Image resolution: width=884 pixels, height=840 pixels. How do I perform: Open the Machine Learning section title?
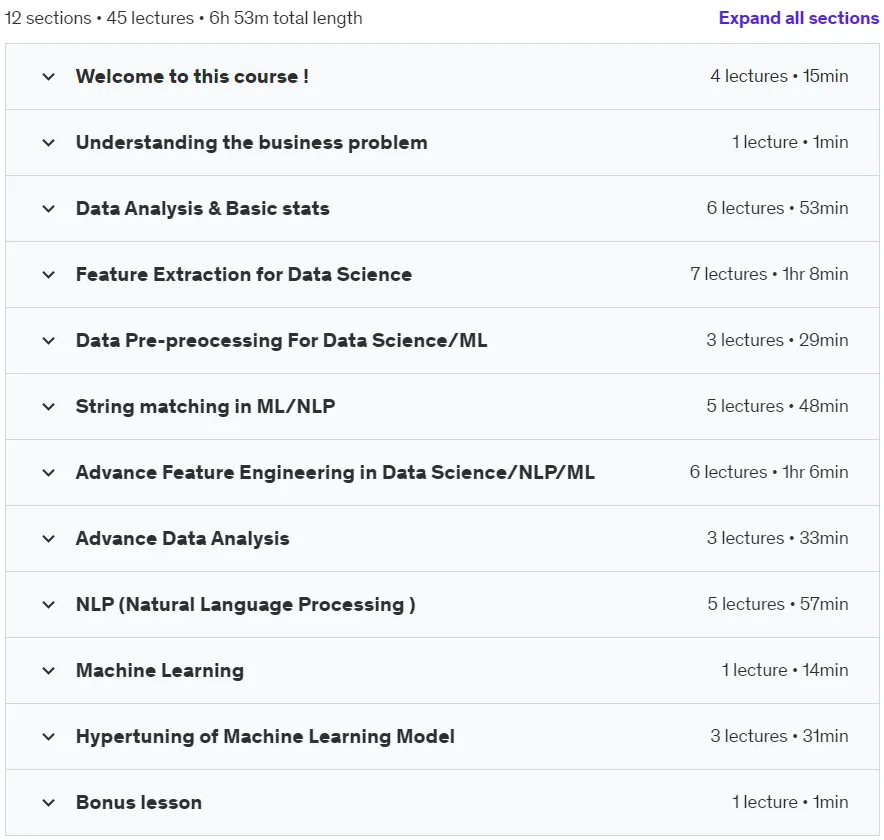click(160, 670)
